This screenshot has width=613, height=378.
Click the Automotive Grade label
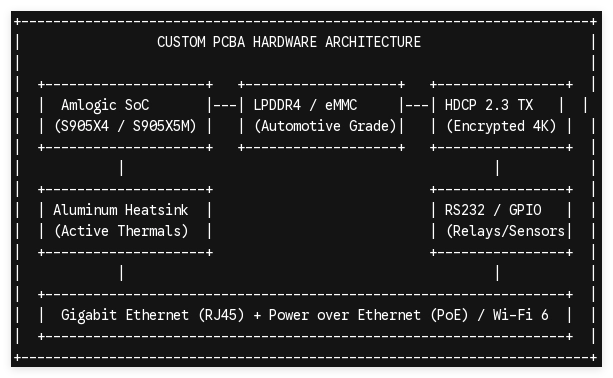[325, 126]
